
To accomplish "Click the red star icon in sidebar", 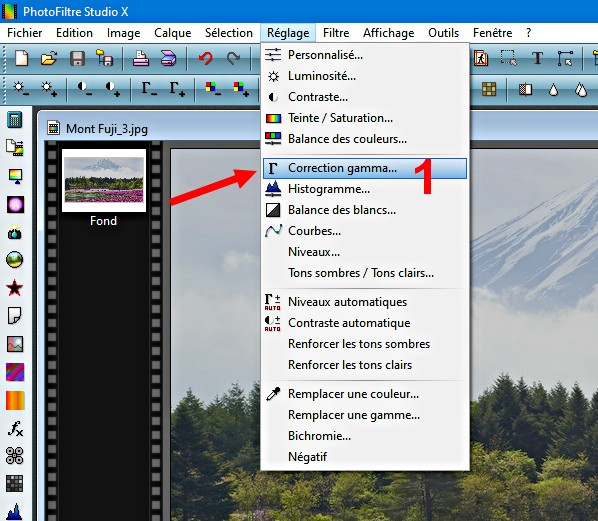I will tap(14, 288).
